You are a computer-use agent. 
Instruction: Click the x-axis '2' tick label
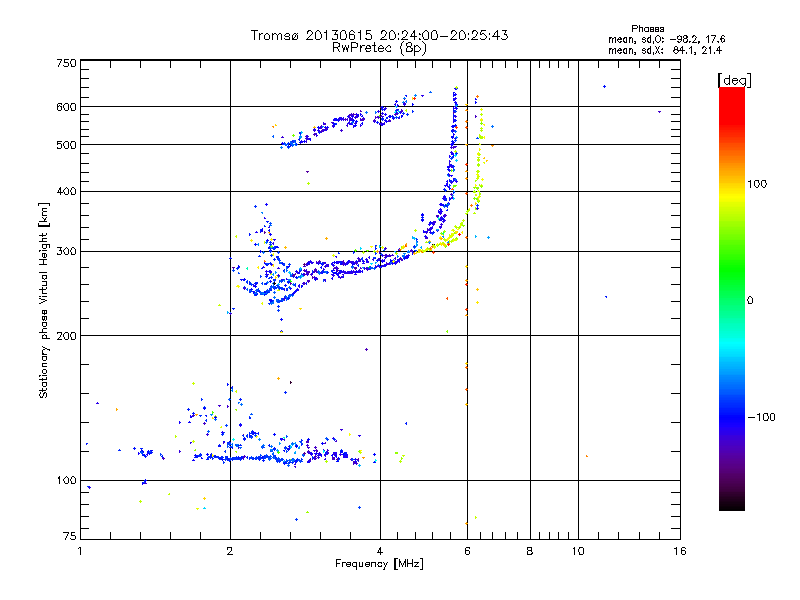click(230, 551)
